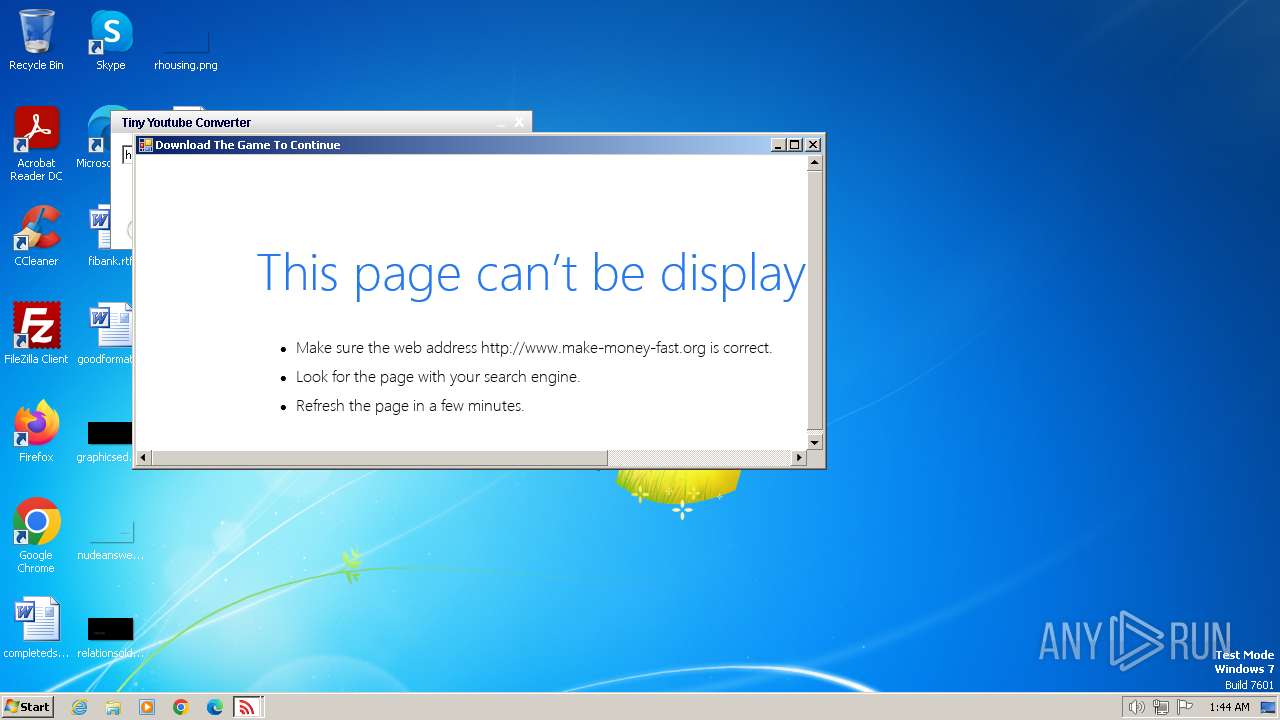Open Google Chrome desktop shortcut
The image size is (1280, 720).
tap(36, 536)
